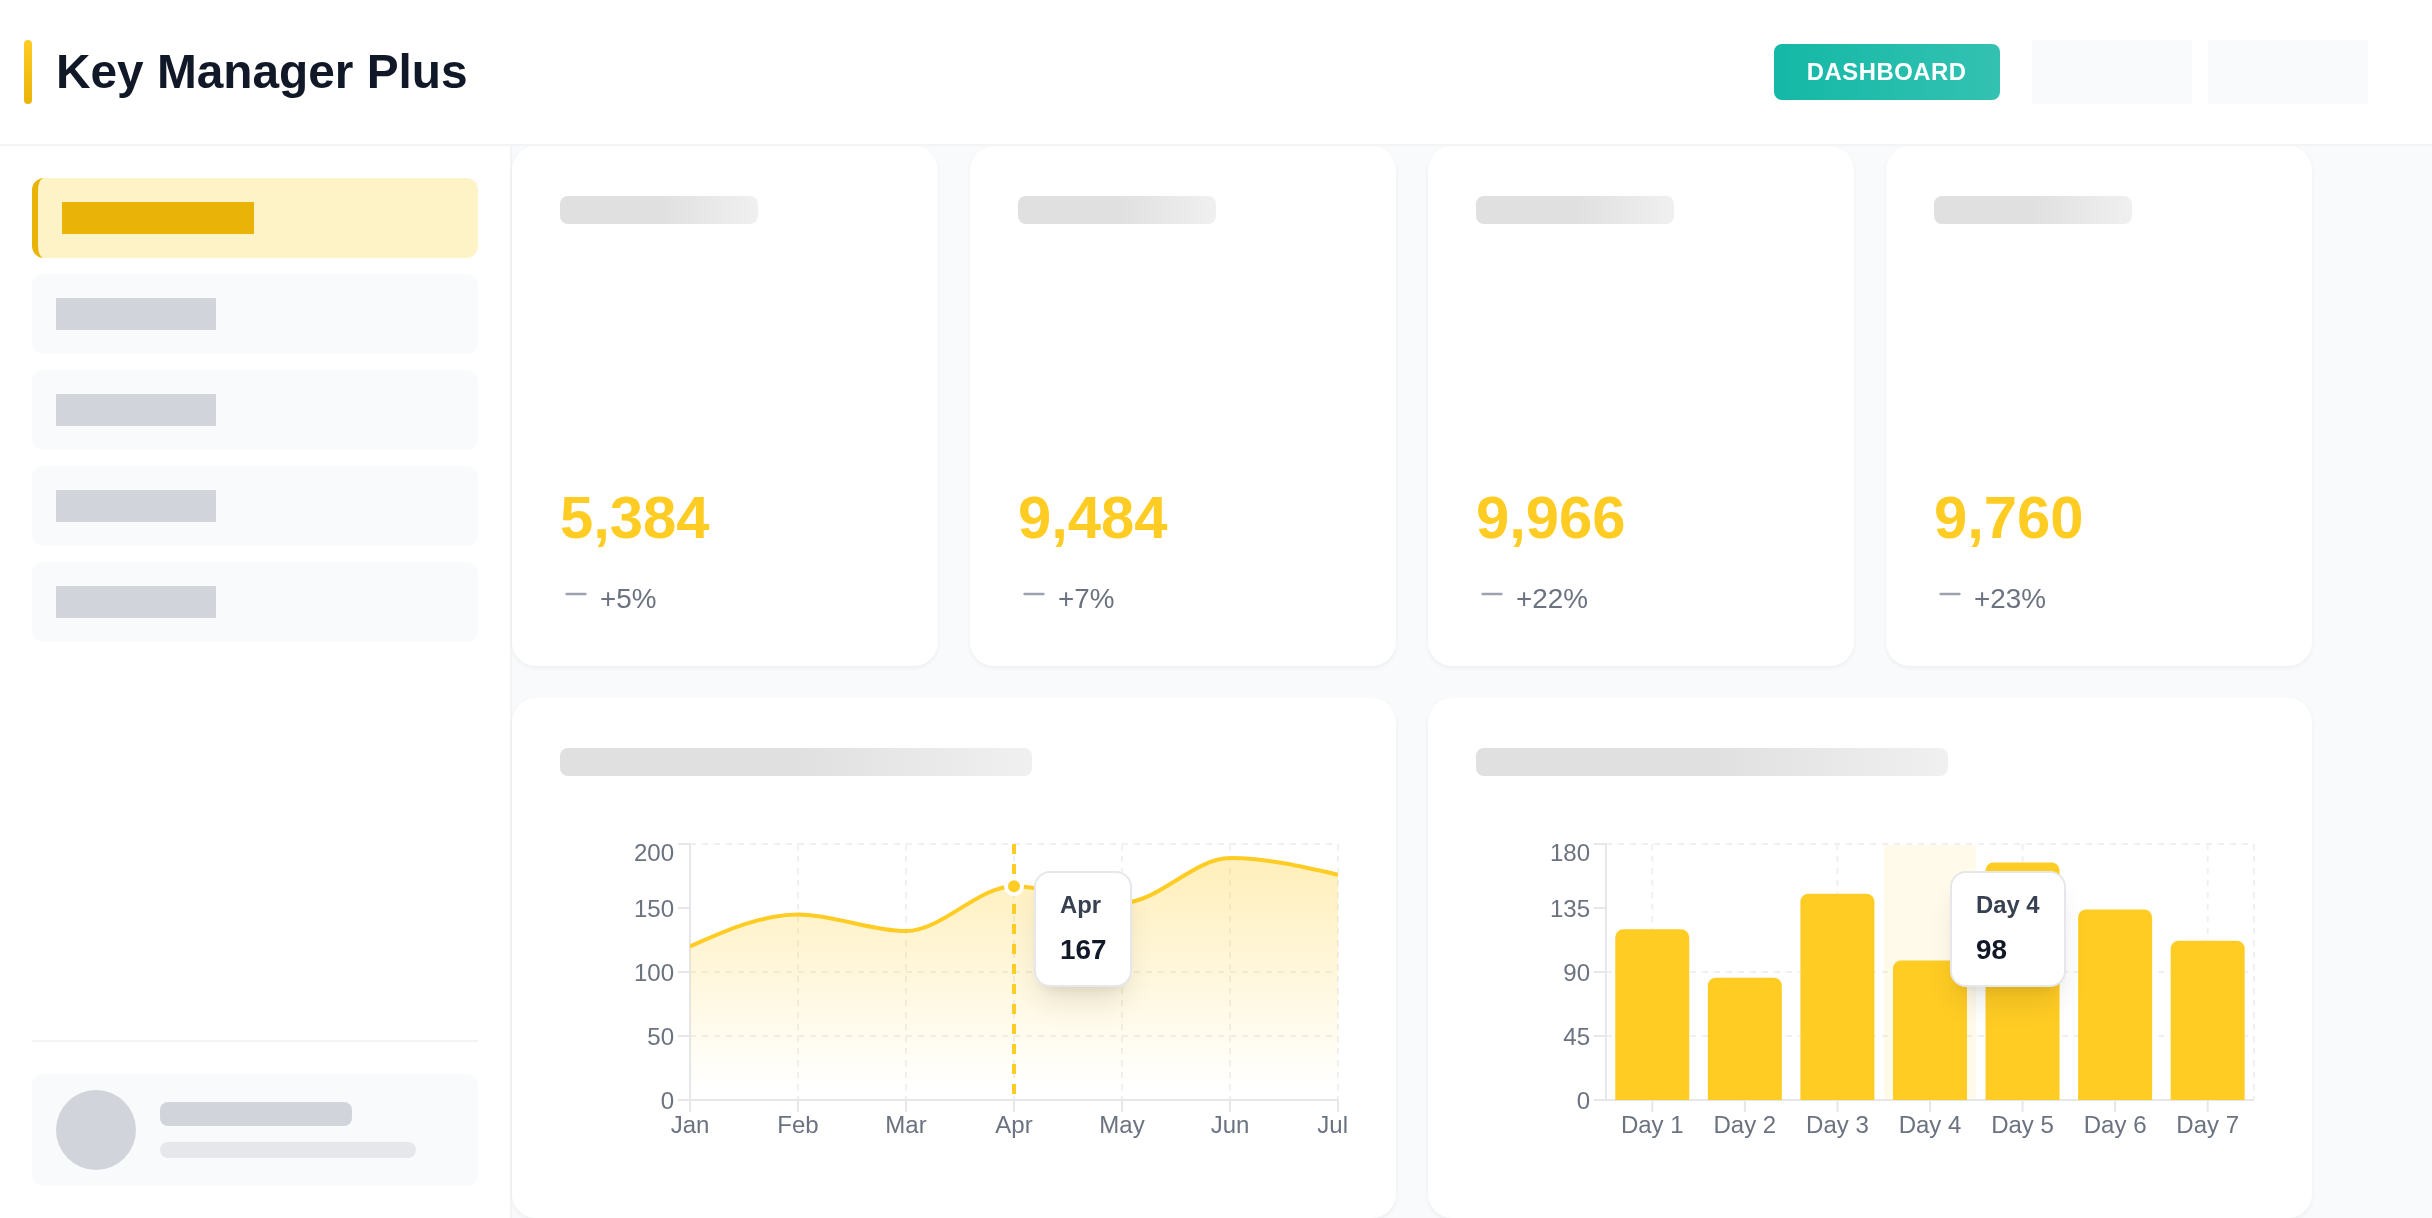Screen dimensions: 2432x1218
Task: Click the Apr data point on line chart
Action: point(1013,886)
